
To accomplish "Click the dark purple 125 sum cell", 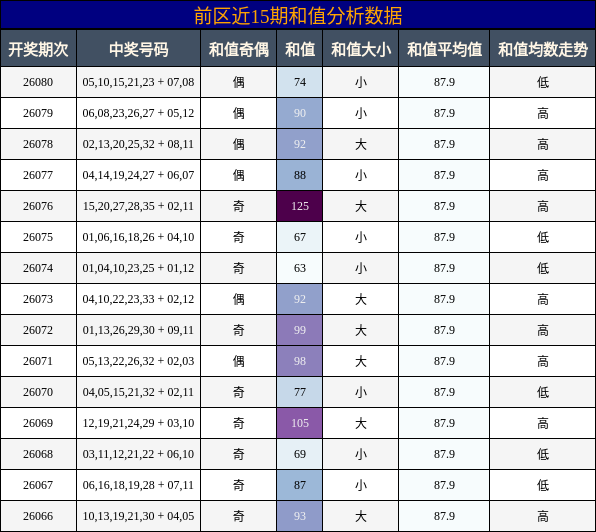I will [x=300, y=206].
